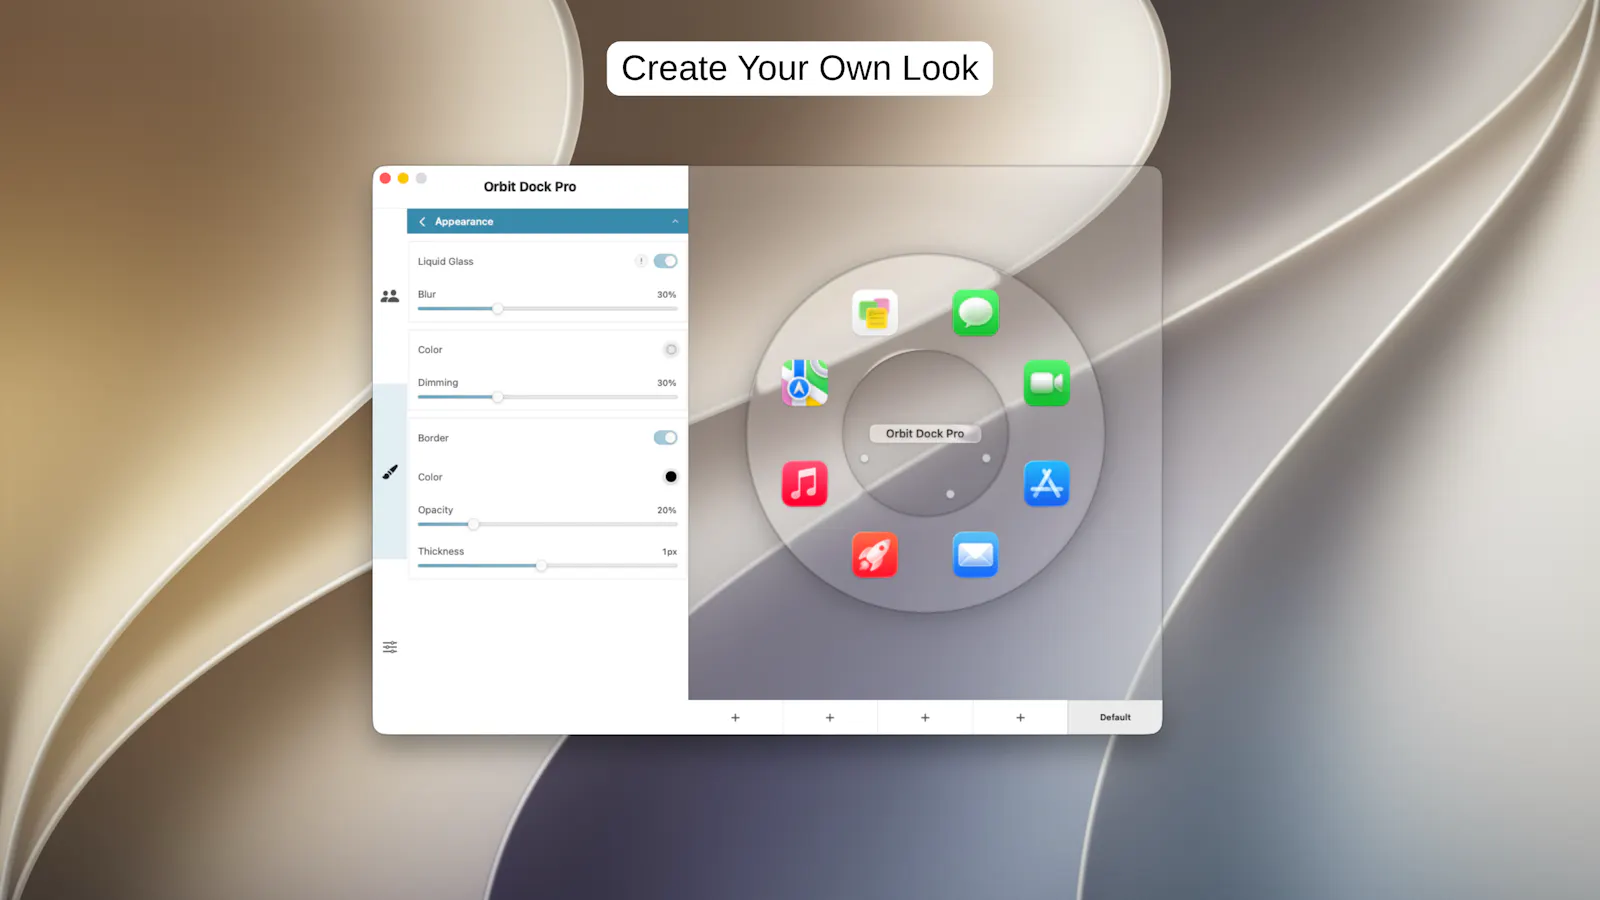Select the paintbrush Appearance sidebar icon

pyautogui.click(x=390, y=471)
